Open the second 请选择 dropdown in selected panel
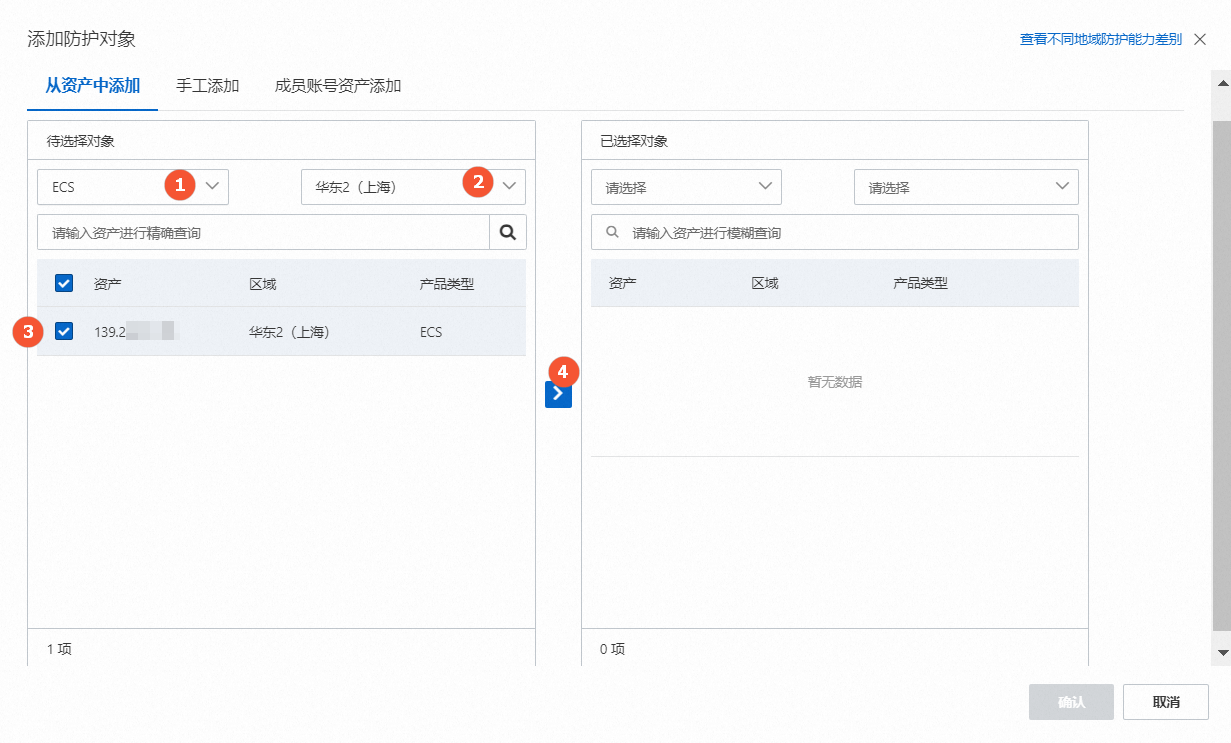 (965, 187)
